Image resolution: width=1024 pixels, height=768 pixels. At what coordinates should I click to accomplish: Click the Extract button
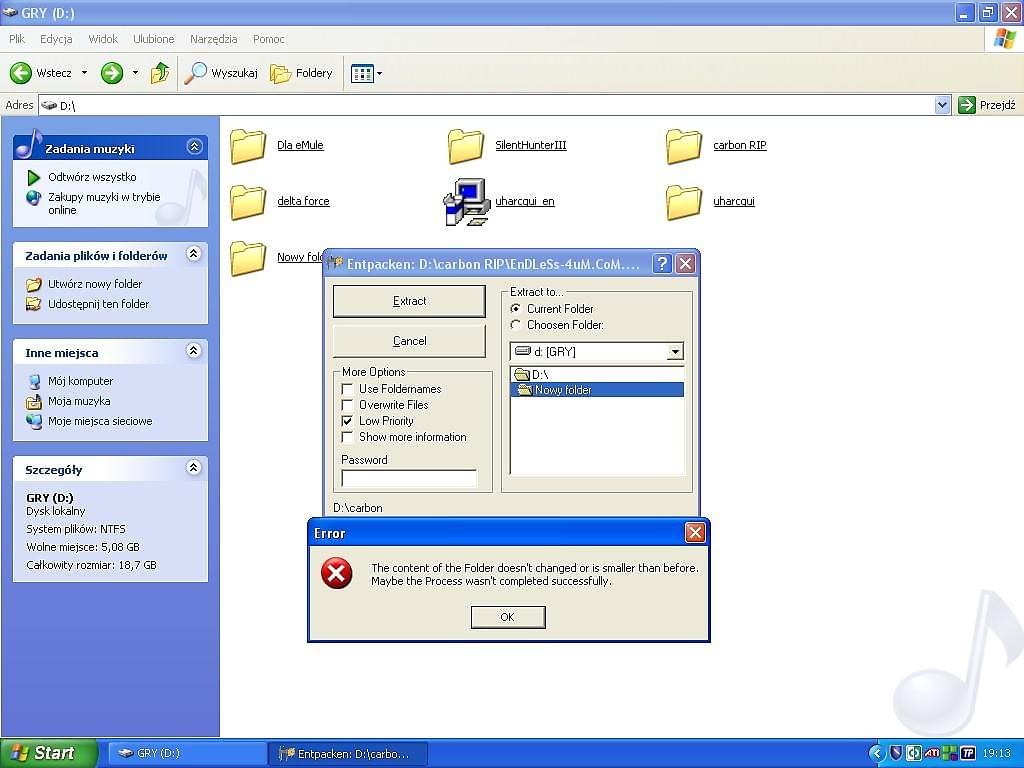tap(409, 301)
